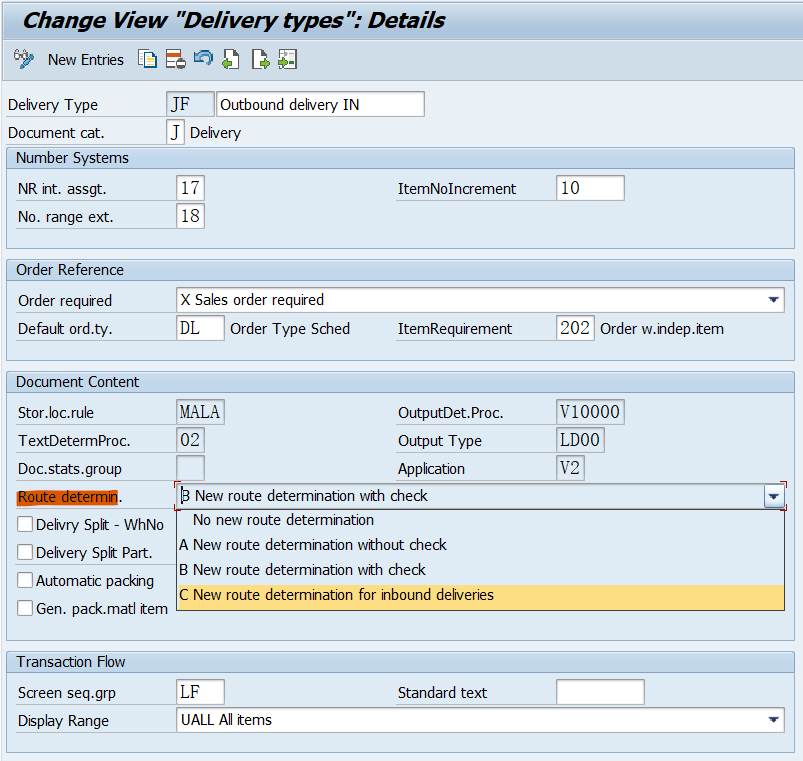Check the Automatic packing option

tap(22, 580)
